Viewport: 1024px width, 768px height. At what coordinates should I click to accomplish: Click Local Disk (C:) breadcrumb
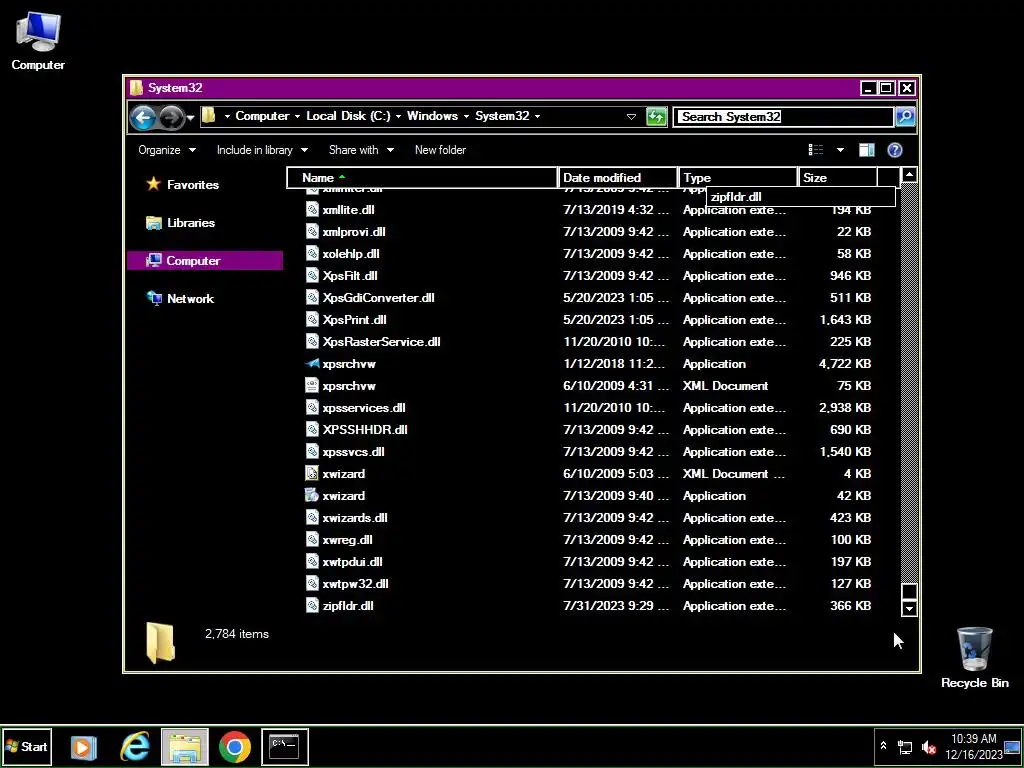tap(348, 116)
